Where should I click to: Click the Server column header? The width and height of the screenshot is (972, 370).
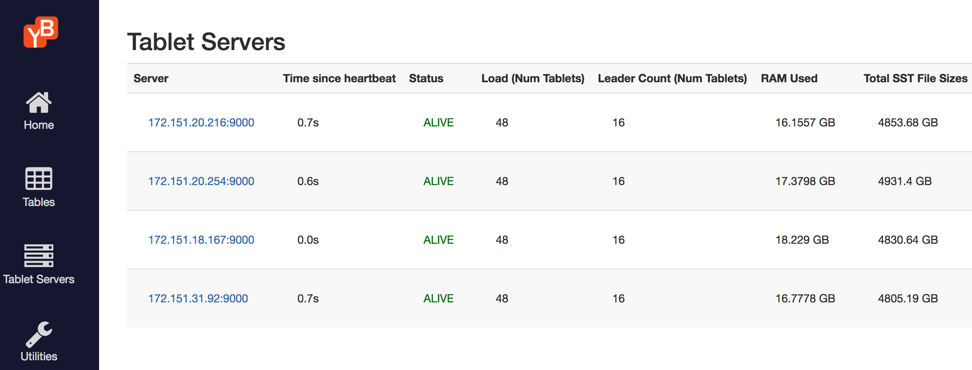point(151,79)
